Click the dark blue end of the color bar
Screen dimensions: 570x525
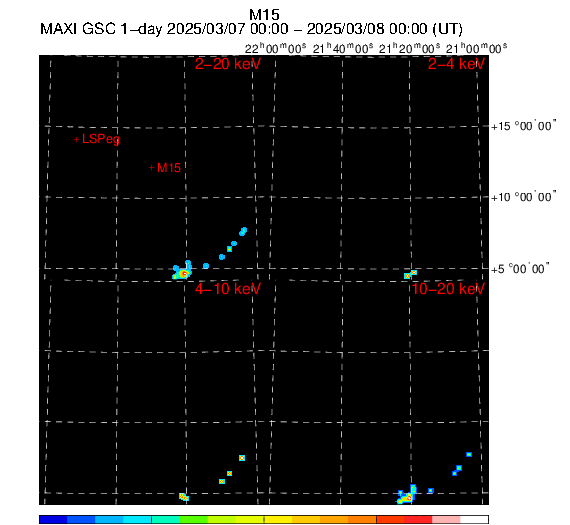point(53,519)
